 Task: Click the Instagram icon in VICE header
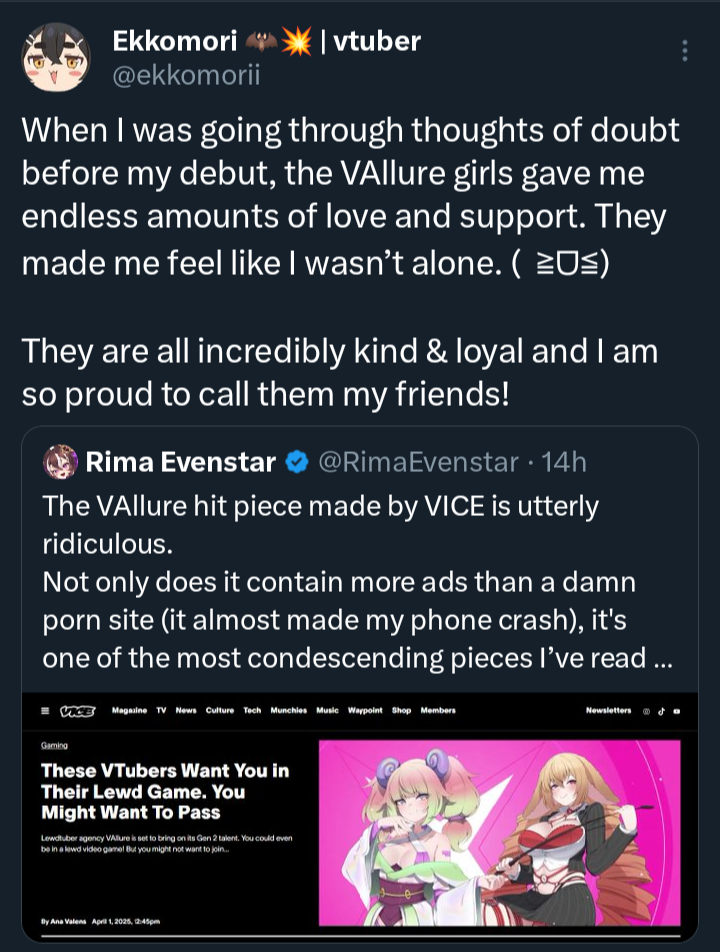click(645, 711)
